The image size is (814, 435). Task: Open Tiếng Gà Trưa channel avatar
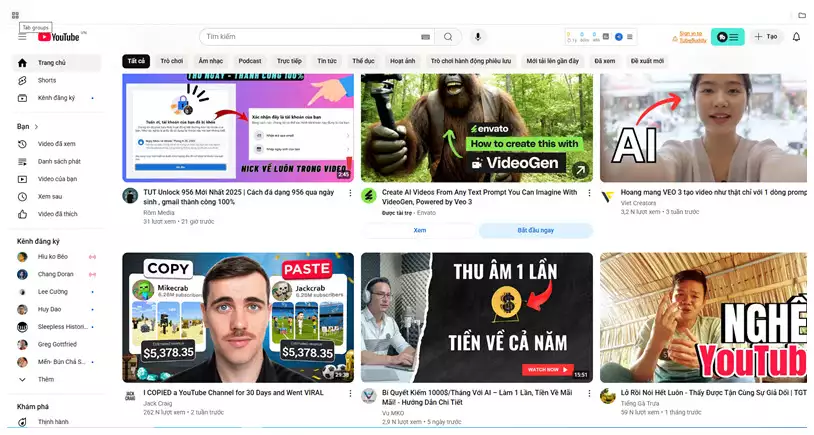point(607,396)
